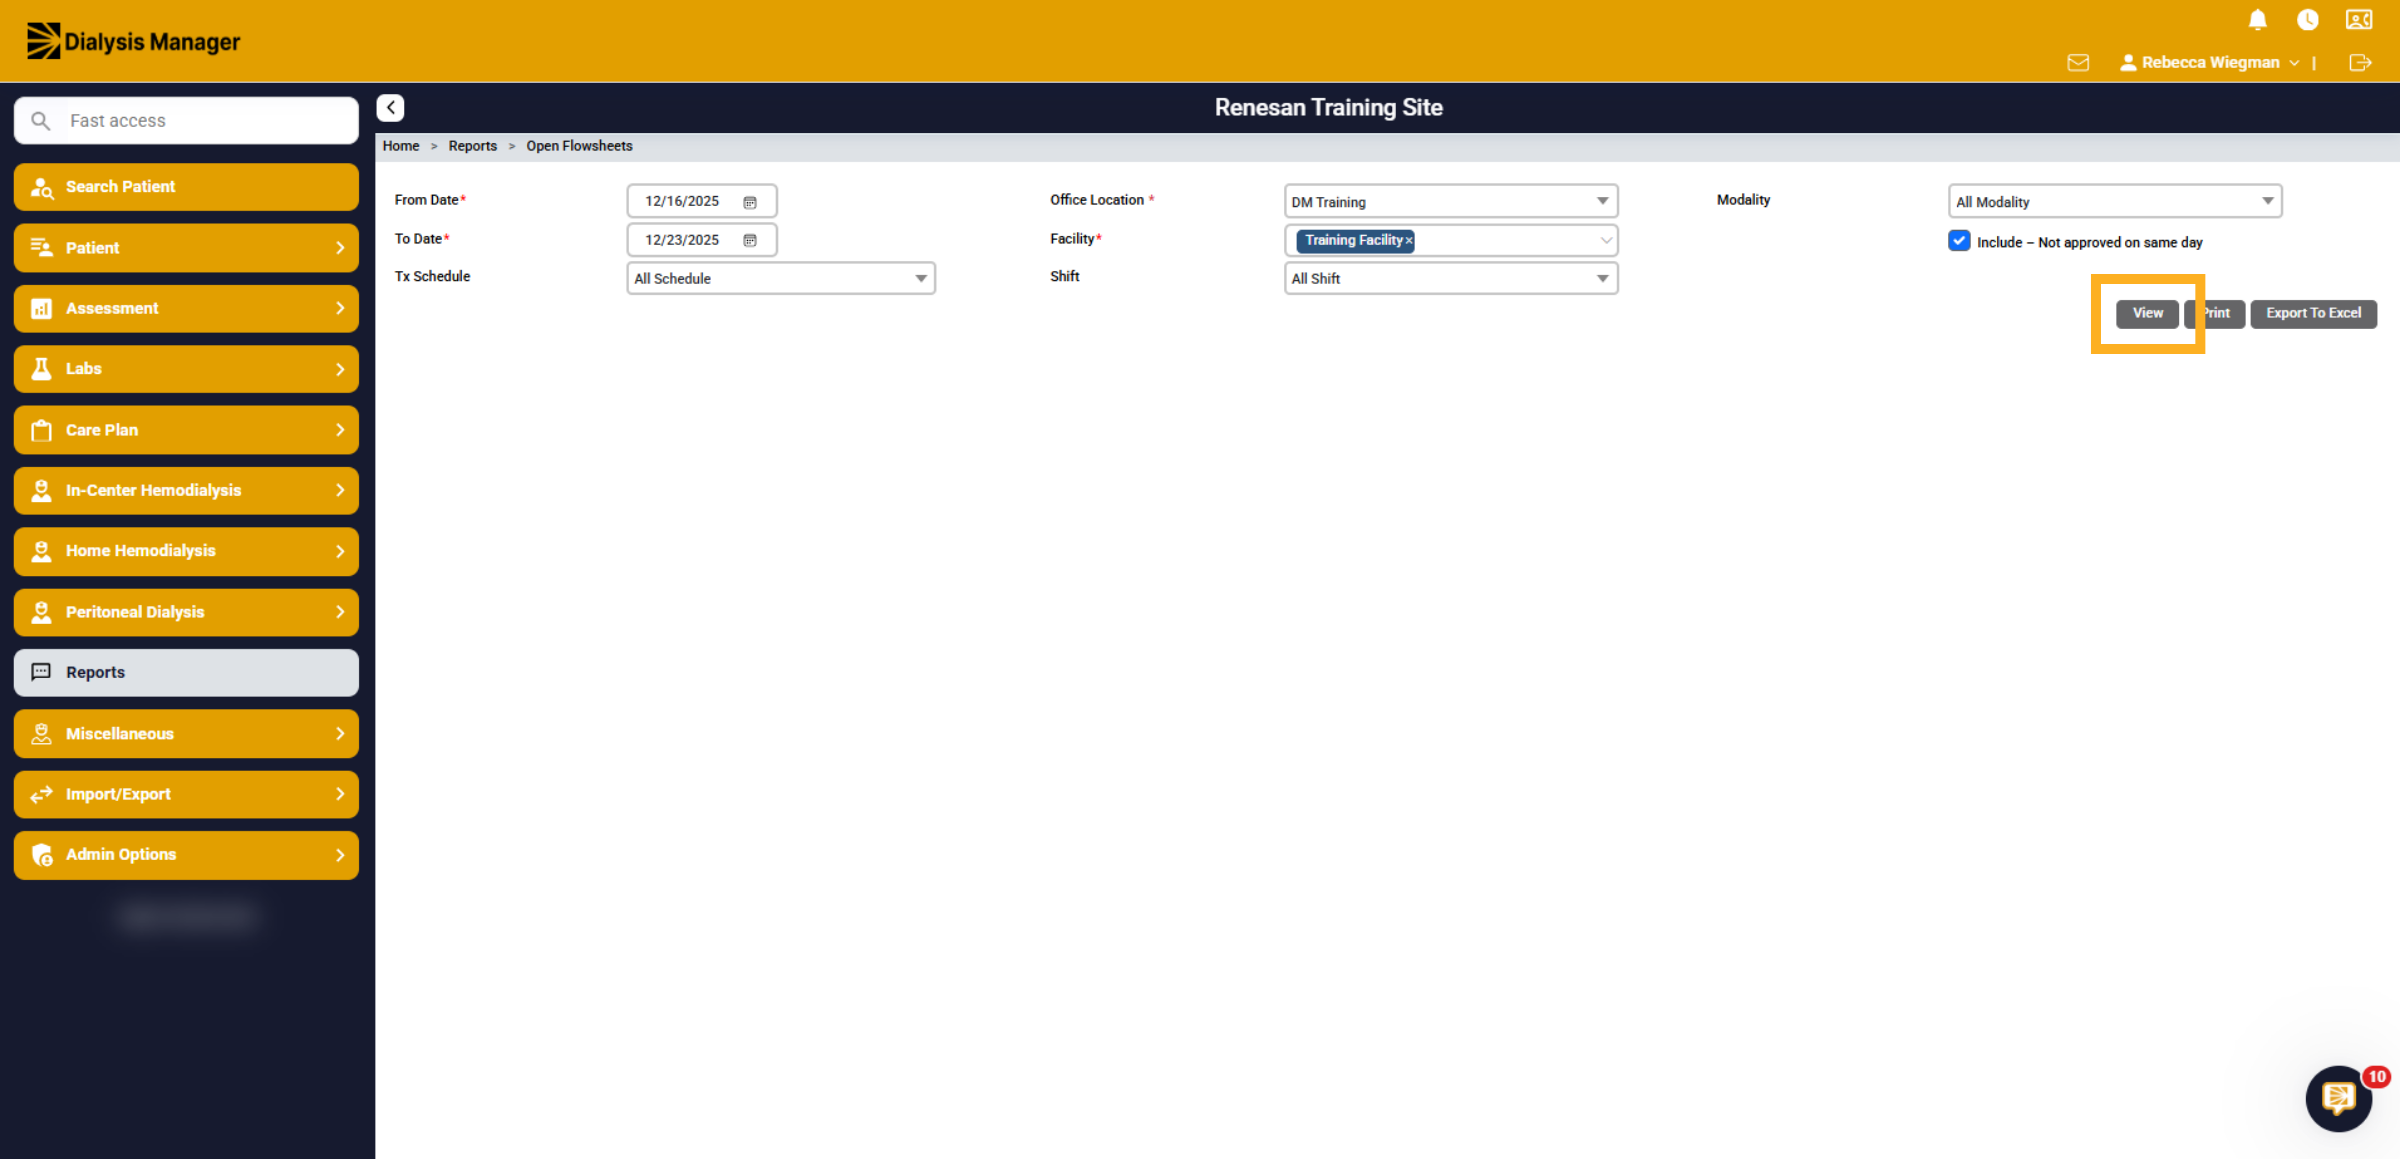Click the clock icon in header
Viewport: 2400px width, 1159px height.
tap(2307, 20)
